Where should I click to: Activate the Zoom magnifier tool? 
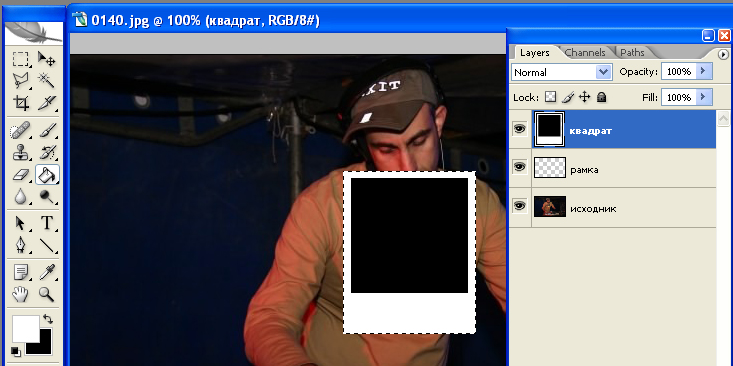click(46, 294)
